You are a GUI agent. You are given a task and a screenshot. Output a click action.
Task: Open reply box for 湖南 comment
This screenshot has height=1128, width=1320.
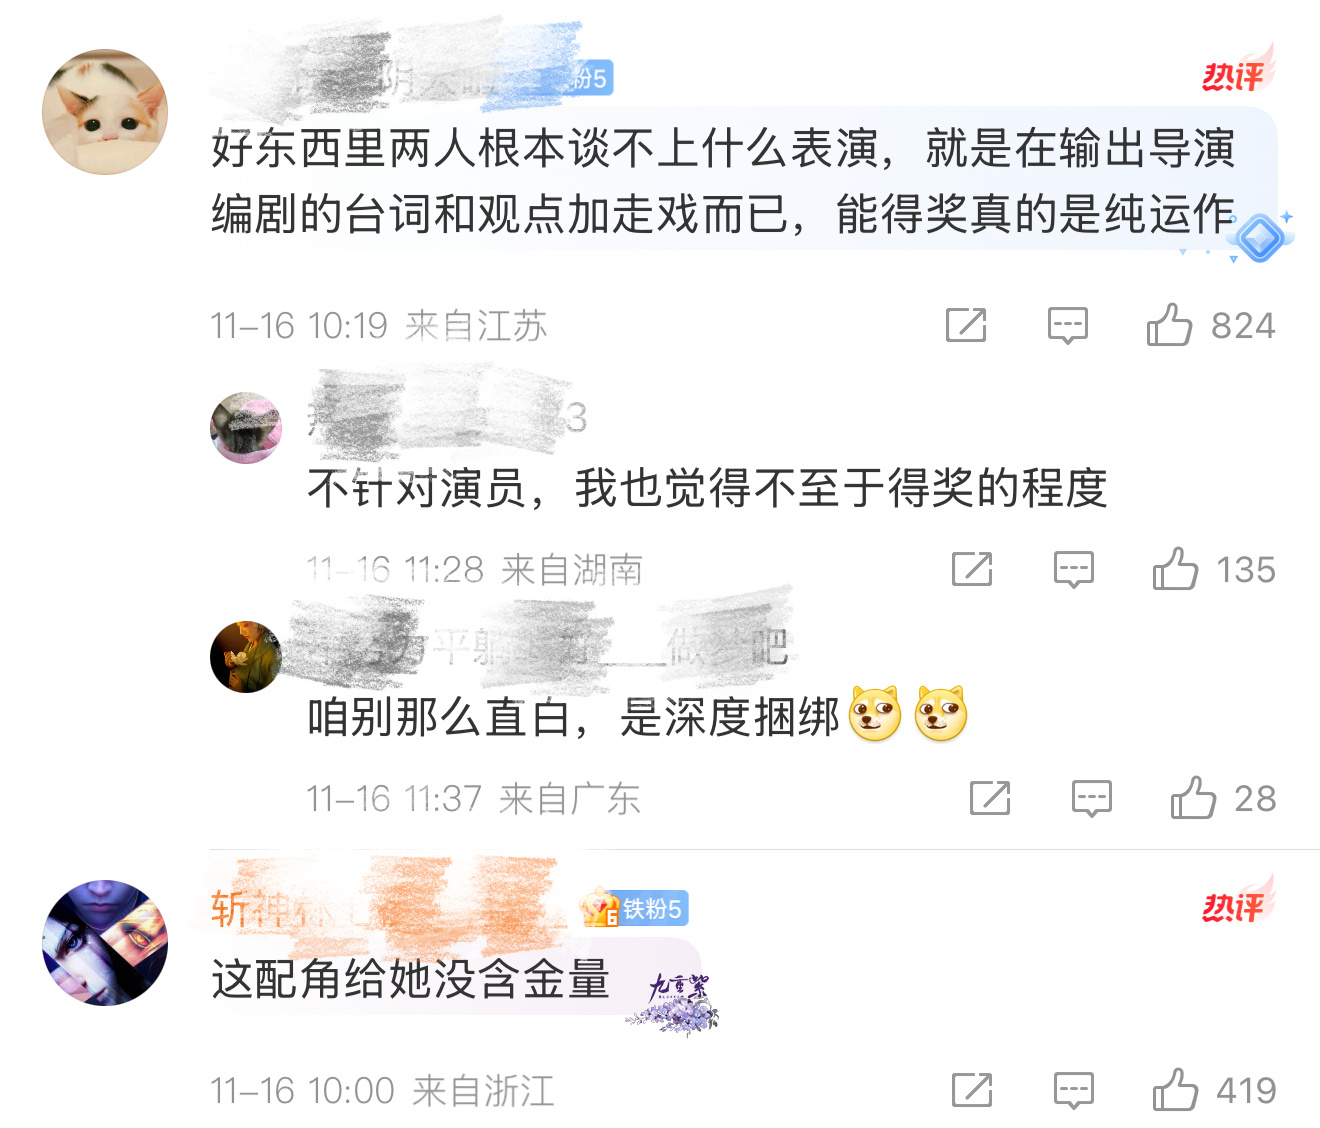click(1074, 570)
